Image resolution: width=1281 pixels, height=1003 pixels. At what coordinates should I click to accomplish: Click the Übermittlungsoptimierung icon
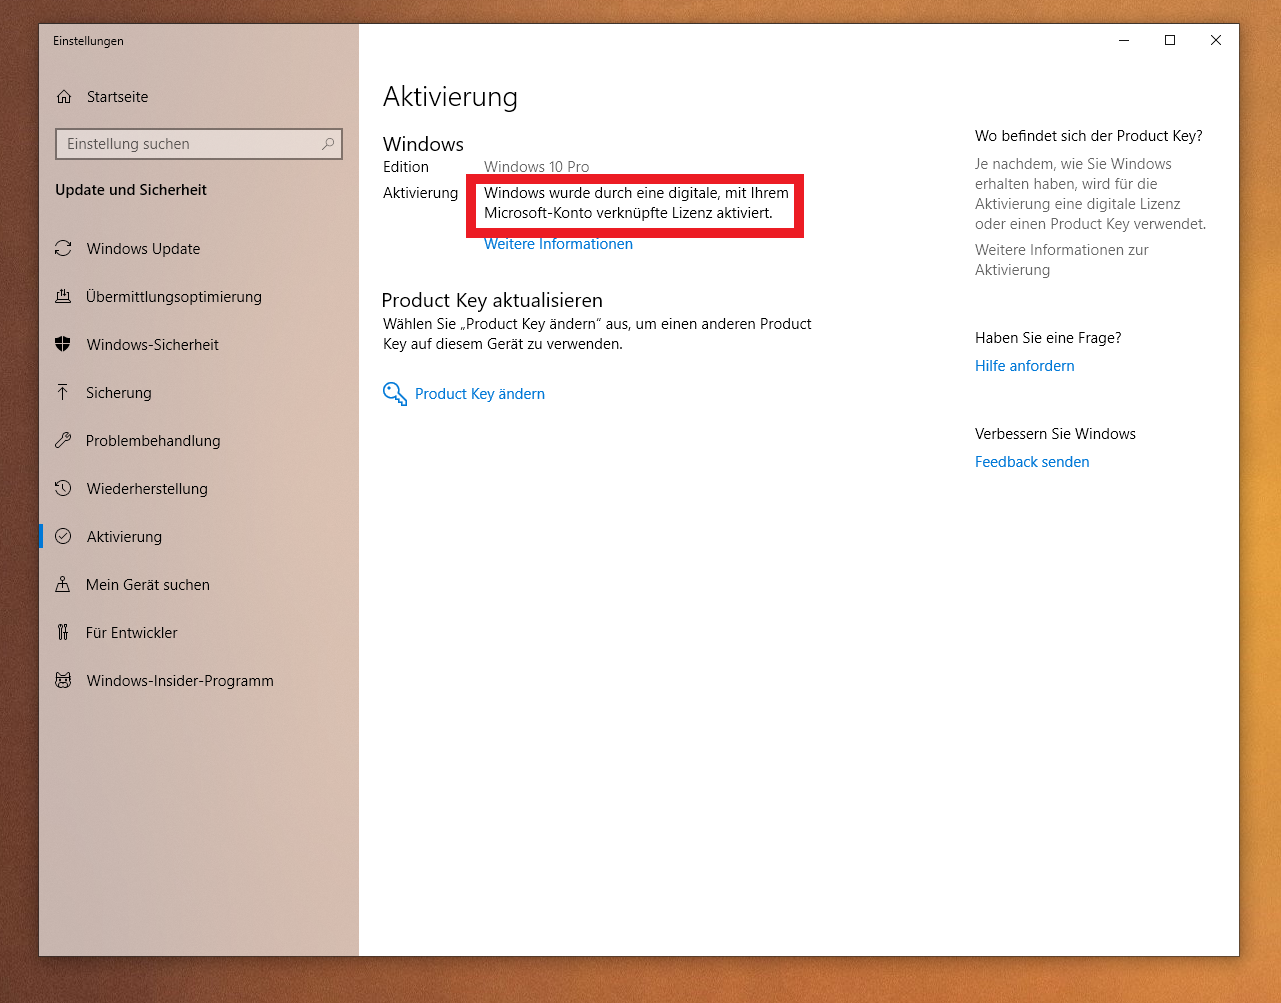pyautogui.click(x=63, y=296)
